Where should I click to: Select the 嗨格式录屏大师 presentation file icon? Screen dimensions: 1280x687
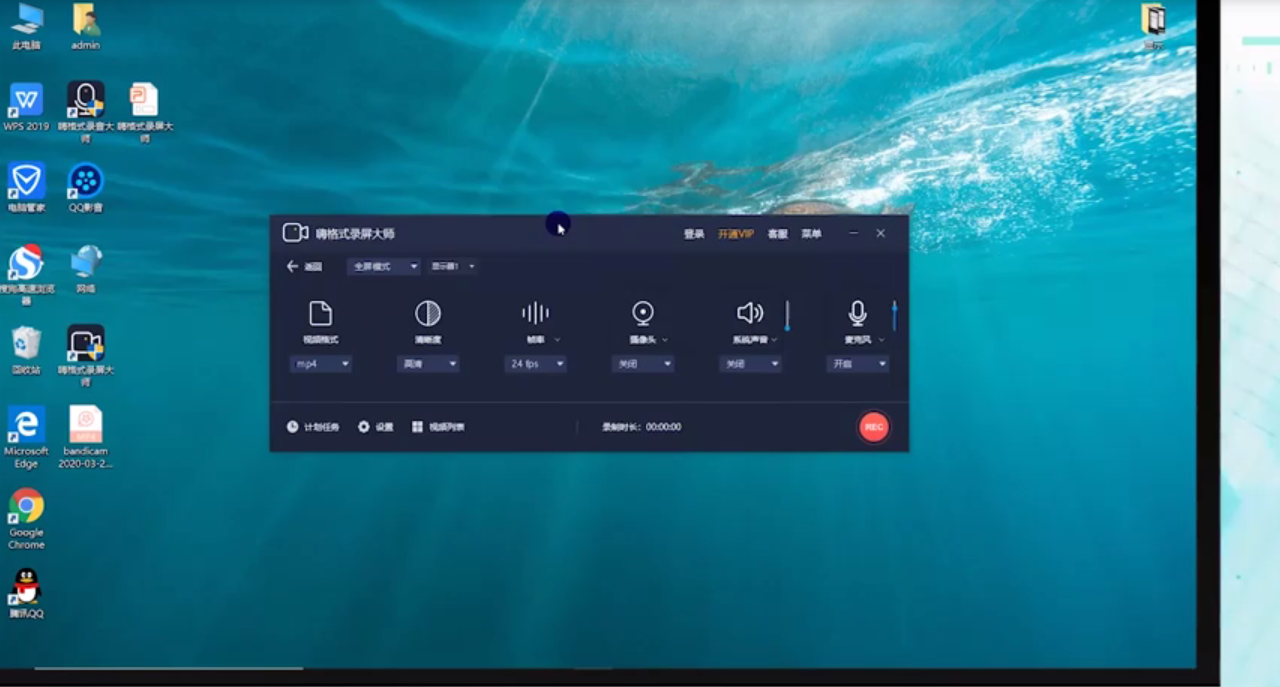coord(145,112)
